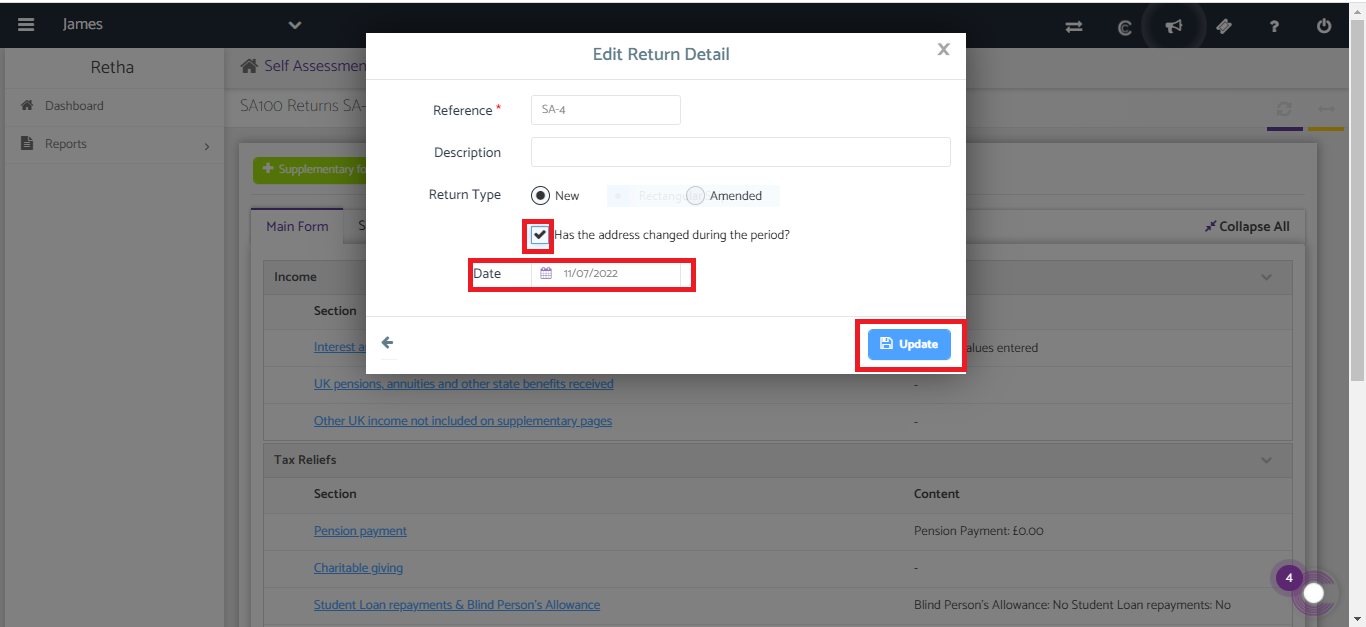Image resolution: width=1366 pixels, height=627 pixels.
Task: Open UK pensions, annuities and benefits link
Action: pyautogui.click(x=464, y=384)
